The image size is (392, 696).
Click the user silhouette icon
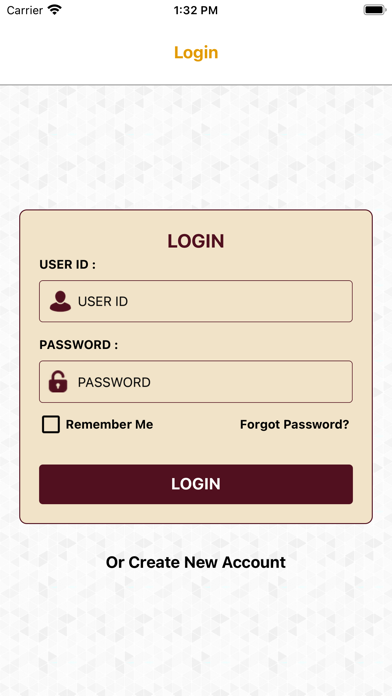click(x=60, y=301)
